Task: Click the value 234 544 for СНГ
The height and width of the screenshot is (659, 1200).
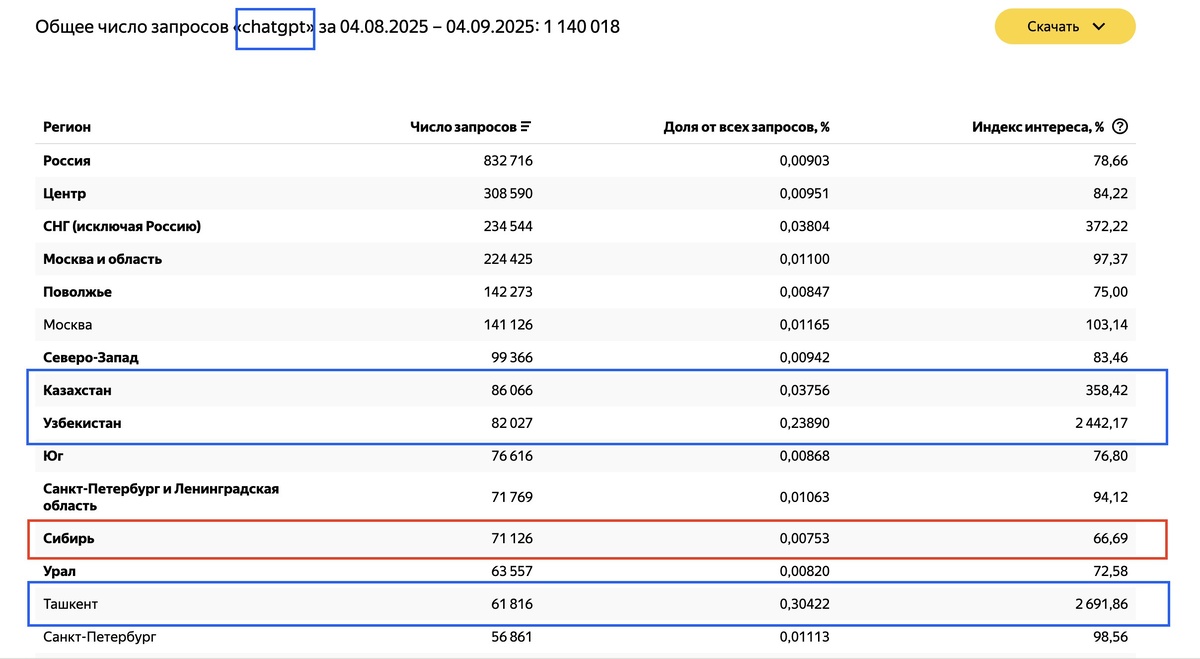Action: coord(508,226)
